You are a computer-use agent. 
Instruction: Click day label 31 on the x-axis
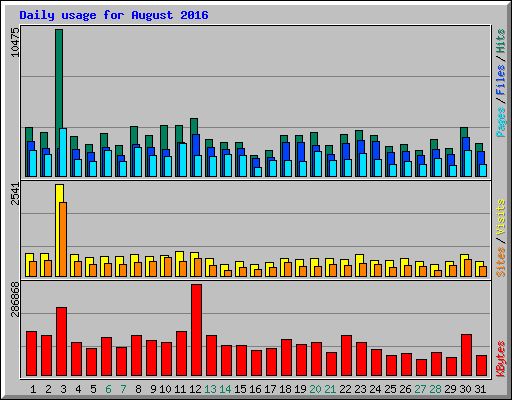tap(480, 389)
